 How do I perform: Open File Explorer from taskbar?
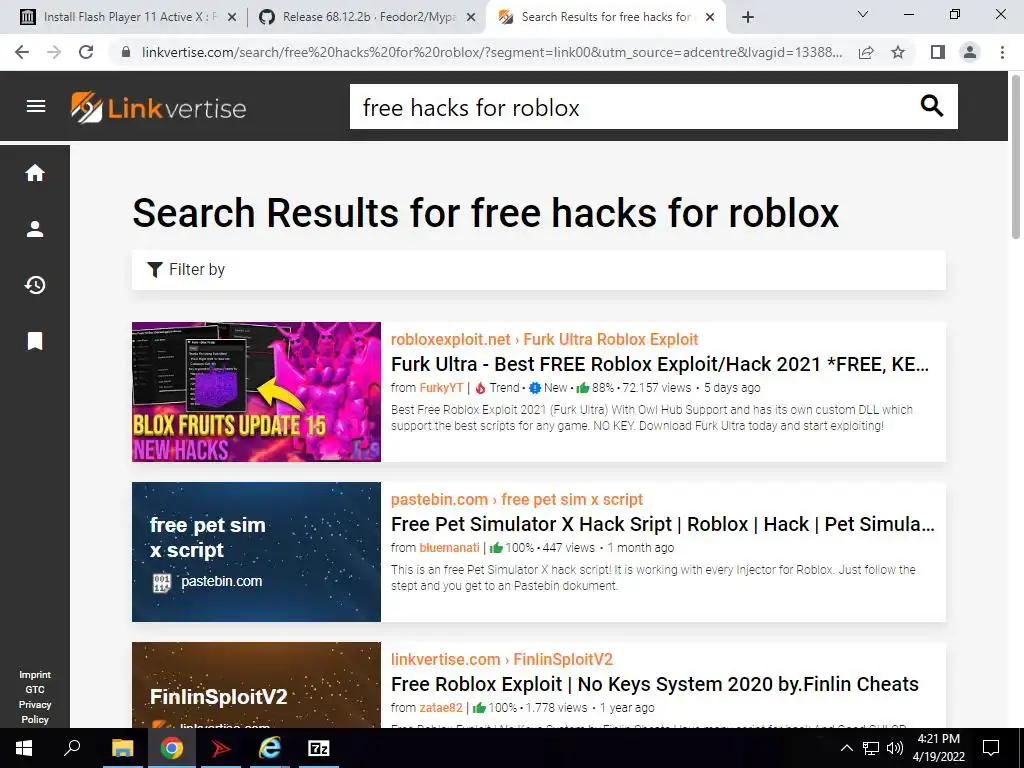122,748
